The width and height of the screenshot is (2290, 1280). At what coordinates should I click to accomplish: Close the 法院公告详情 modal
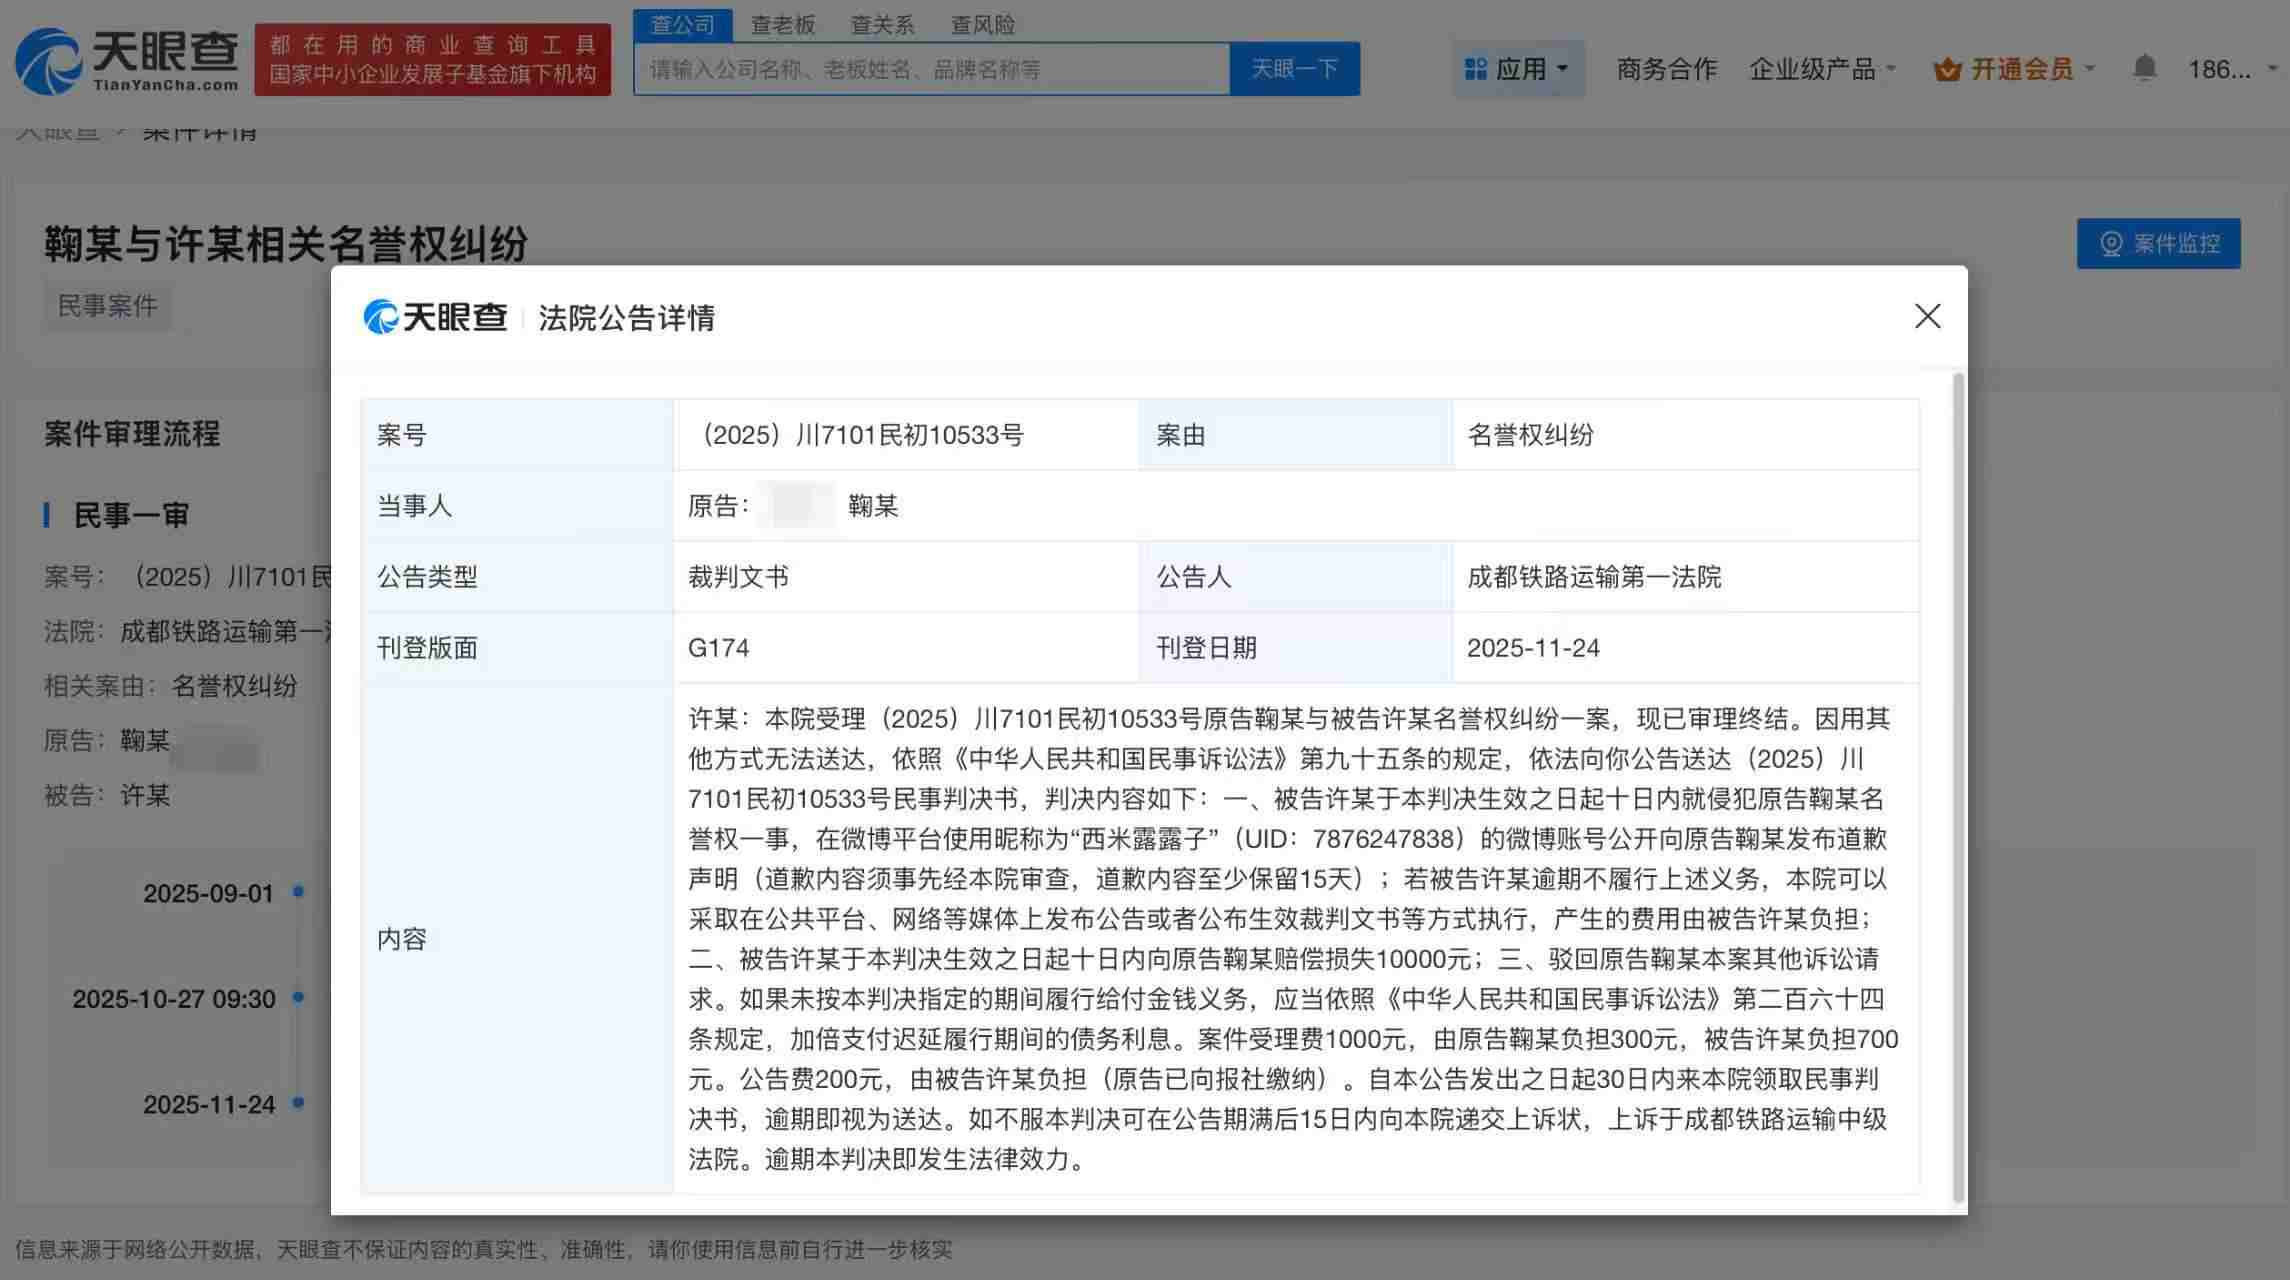click(x=1926, y=316)
